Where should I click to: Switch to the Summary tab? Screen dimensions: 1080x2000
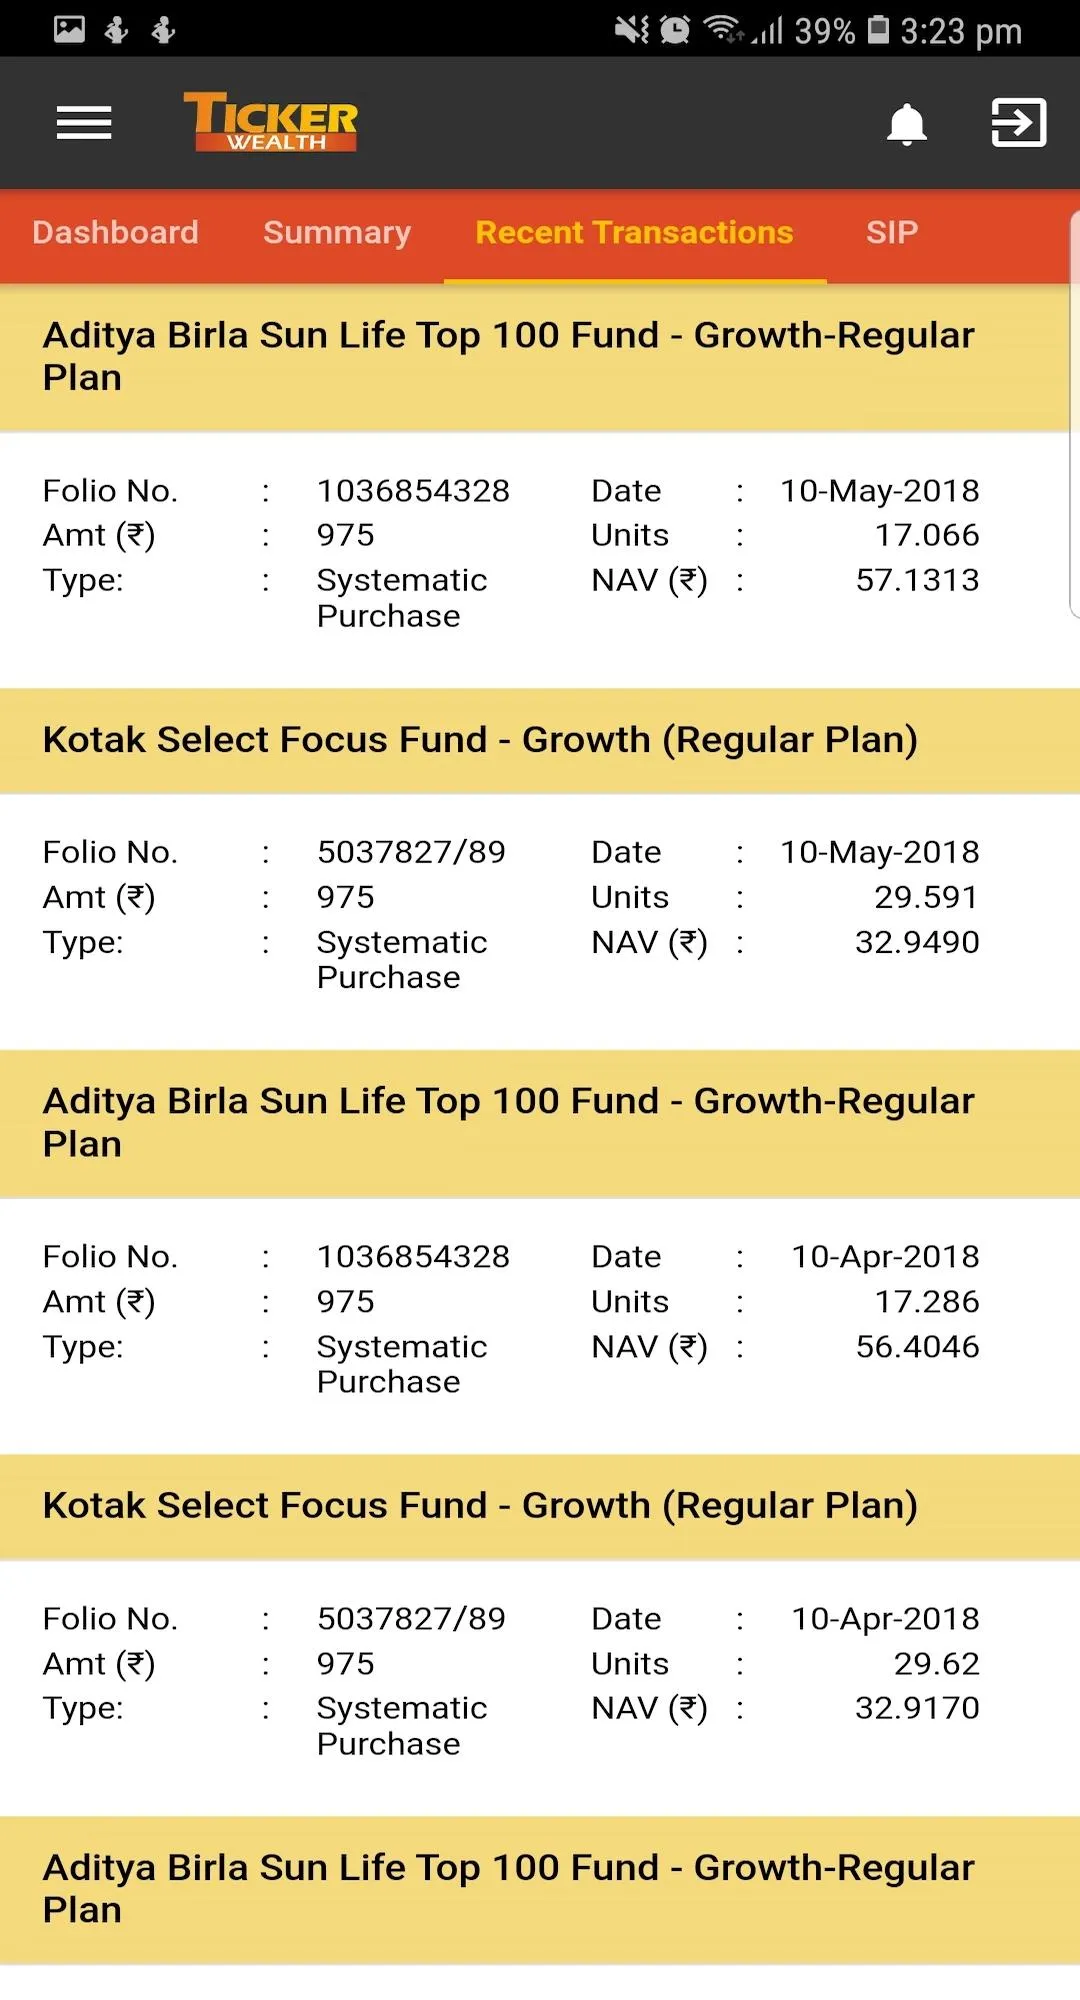click(337, 233)
